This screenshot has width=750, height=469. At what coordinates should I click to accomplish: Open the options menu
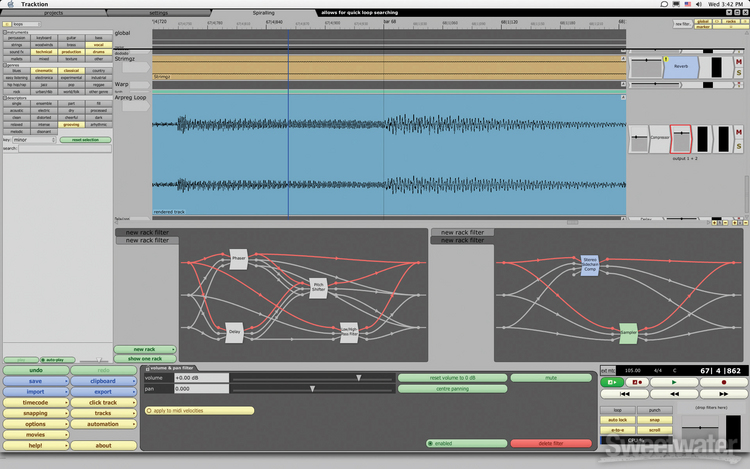point(36,424)
